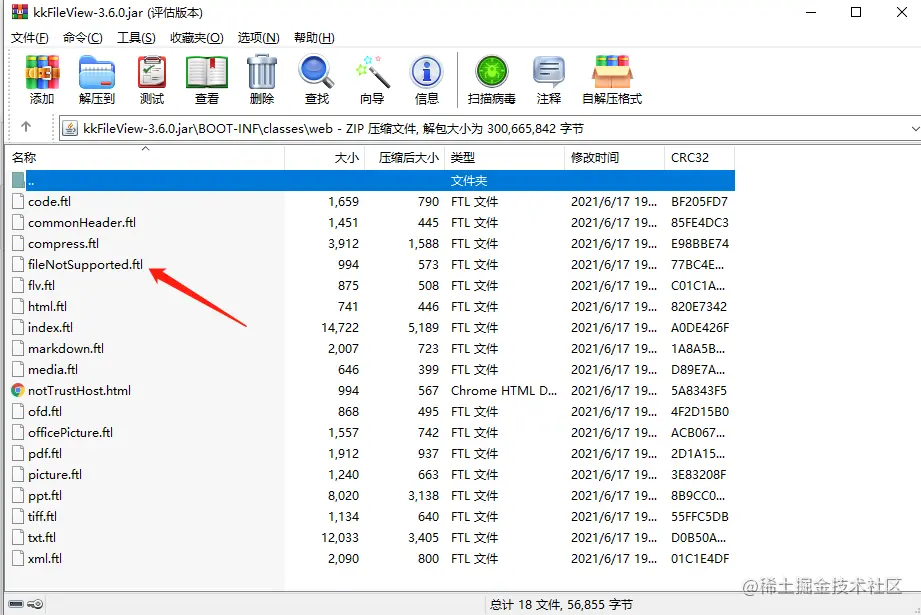
Task: Select the file notTrustHost.html
Action: (x=79, y=391)
